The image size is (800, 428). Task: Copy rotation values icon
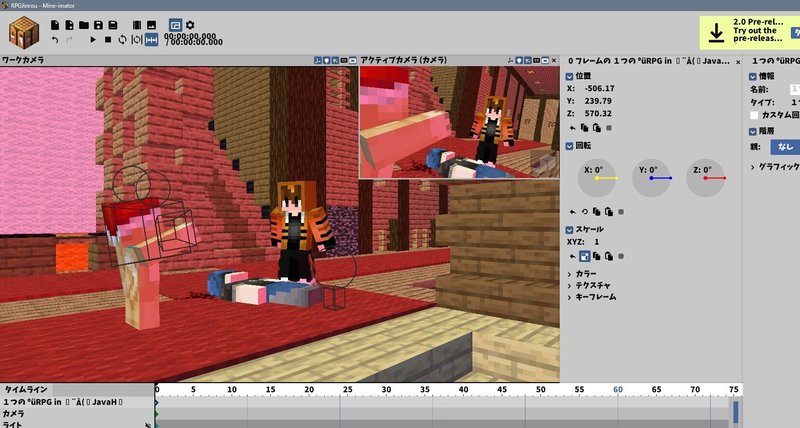pyautogui.click(x=596, y=212)
